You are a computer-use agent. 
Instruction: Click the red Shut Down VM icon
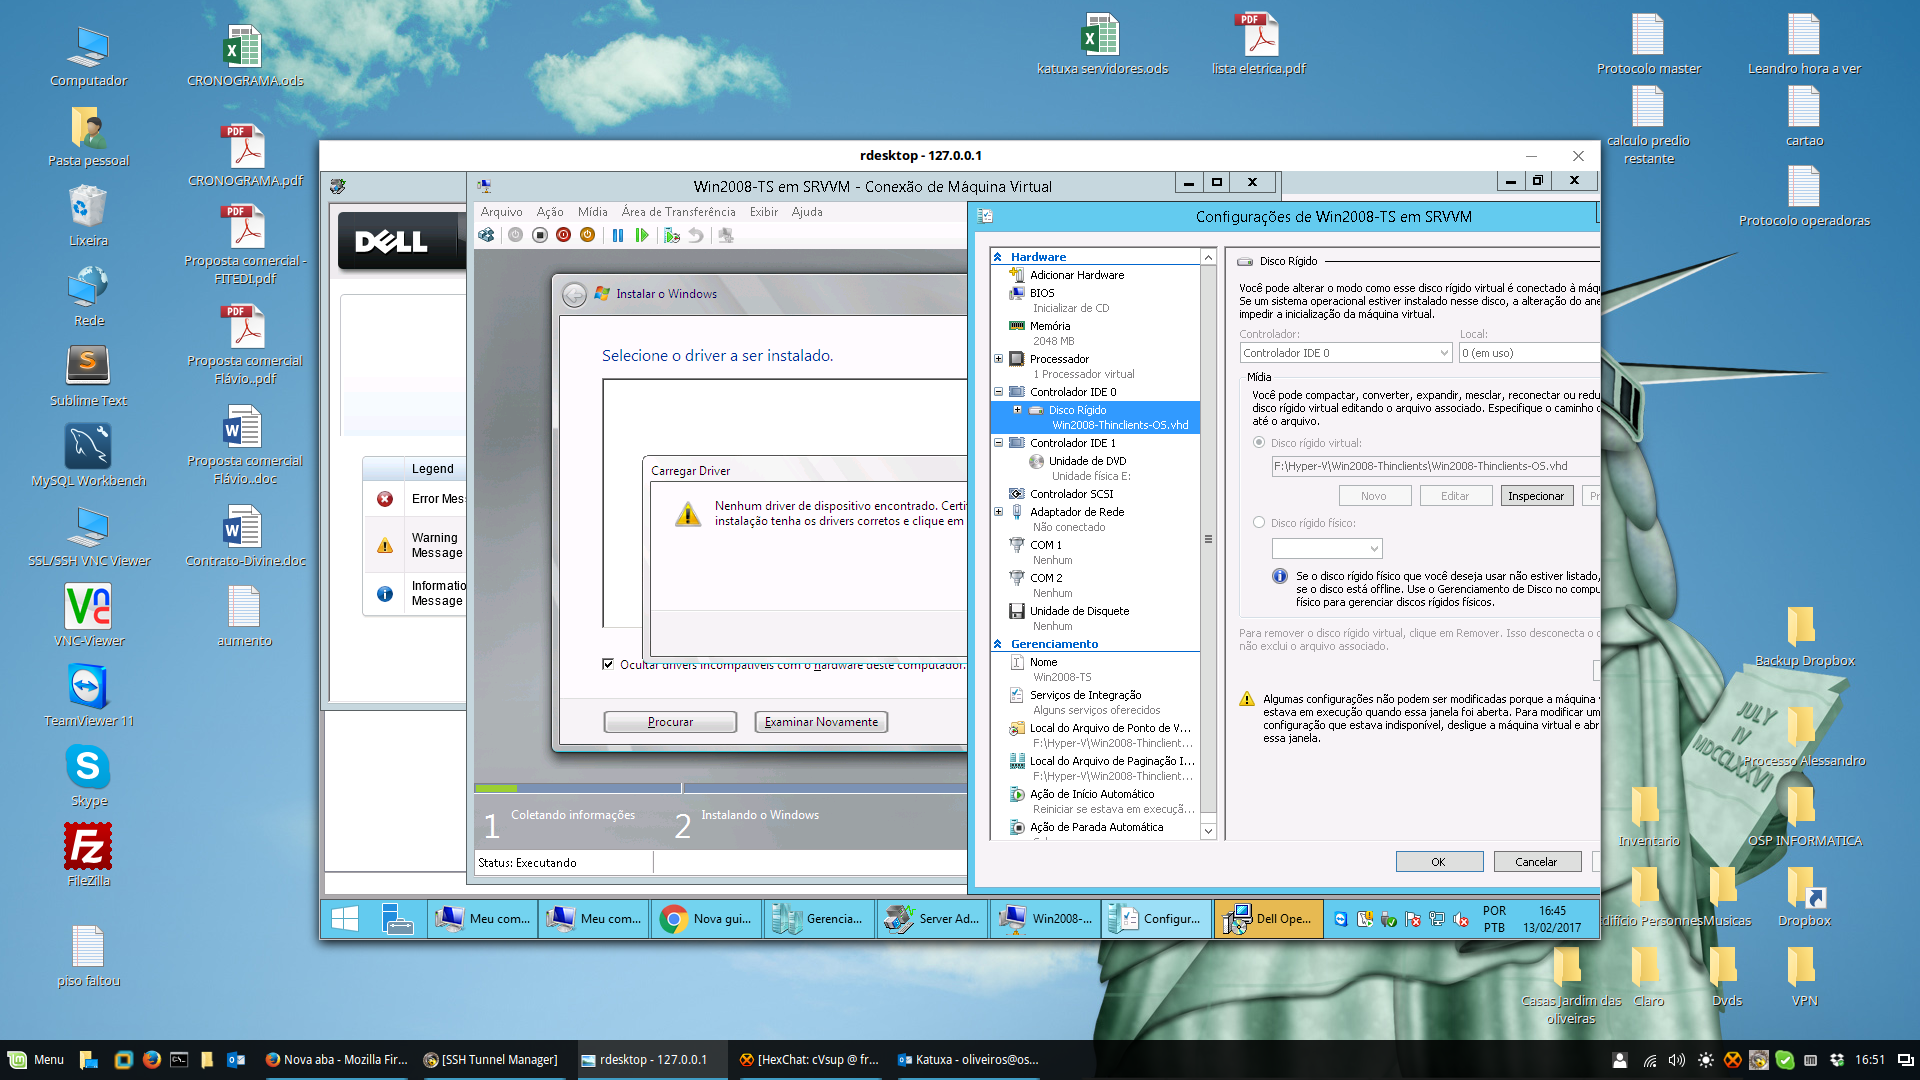tap(564, 235)
